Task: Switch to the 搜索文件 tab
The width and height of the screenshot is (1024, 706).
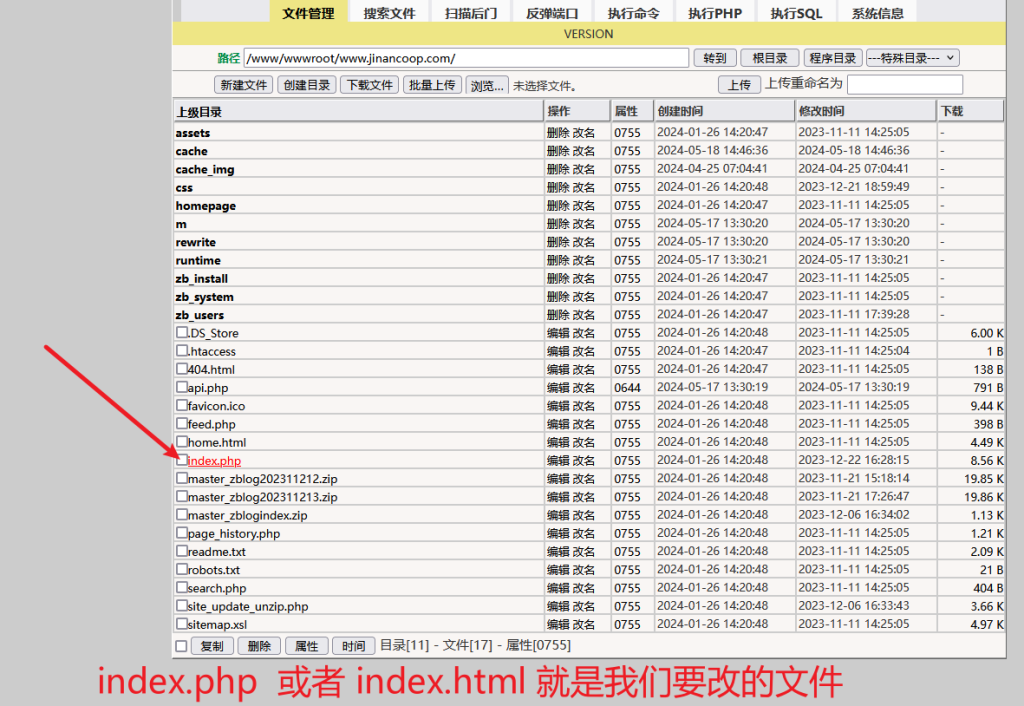Action: click(x=389, y=13)
